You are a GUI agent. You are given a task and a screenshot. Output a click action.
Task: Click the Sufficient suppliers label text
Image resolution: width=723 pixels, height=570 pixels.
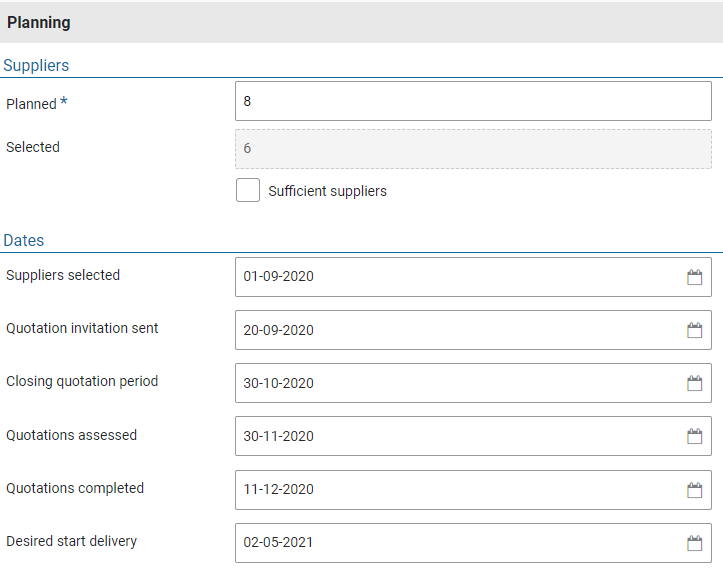pos(327,191)
